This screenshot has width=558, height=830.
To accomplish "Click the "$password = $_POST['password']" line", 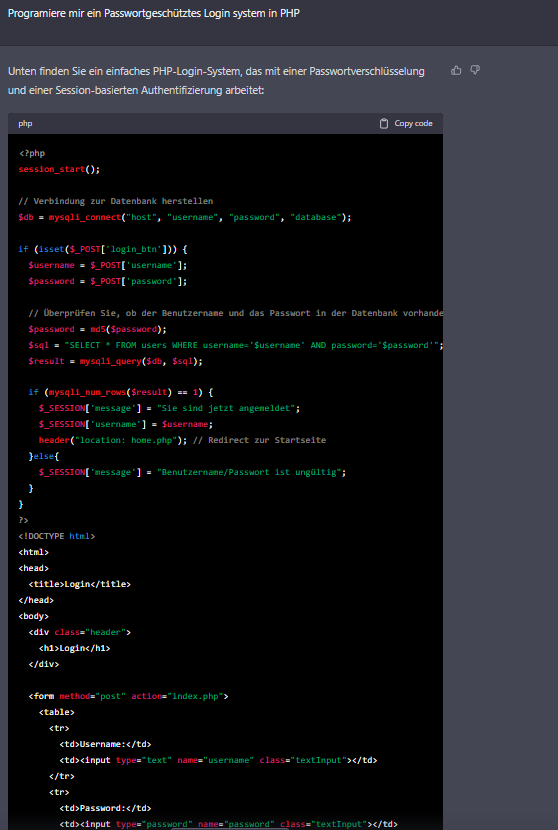I will pyautogui.click(x=108, y=281).
